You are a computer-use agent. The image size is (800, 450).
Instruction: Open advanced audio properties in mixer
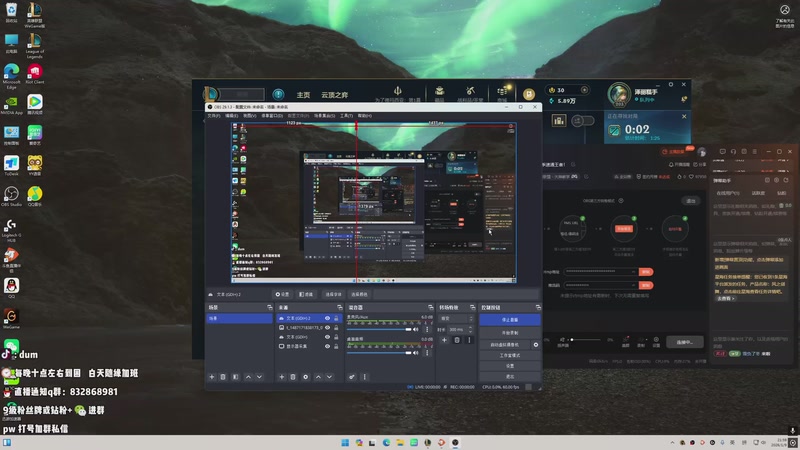[352, 377]
